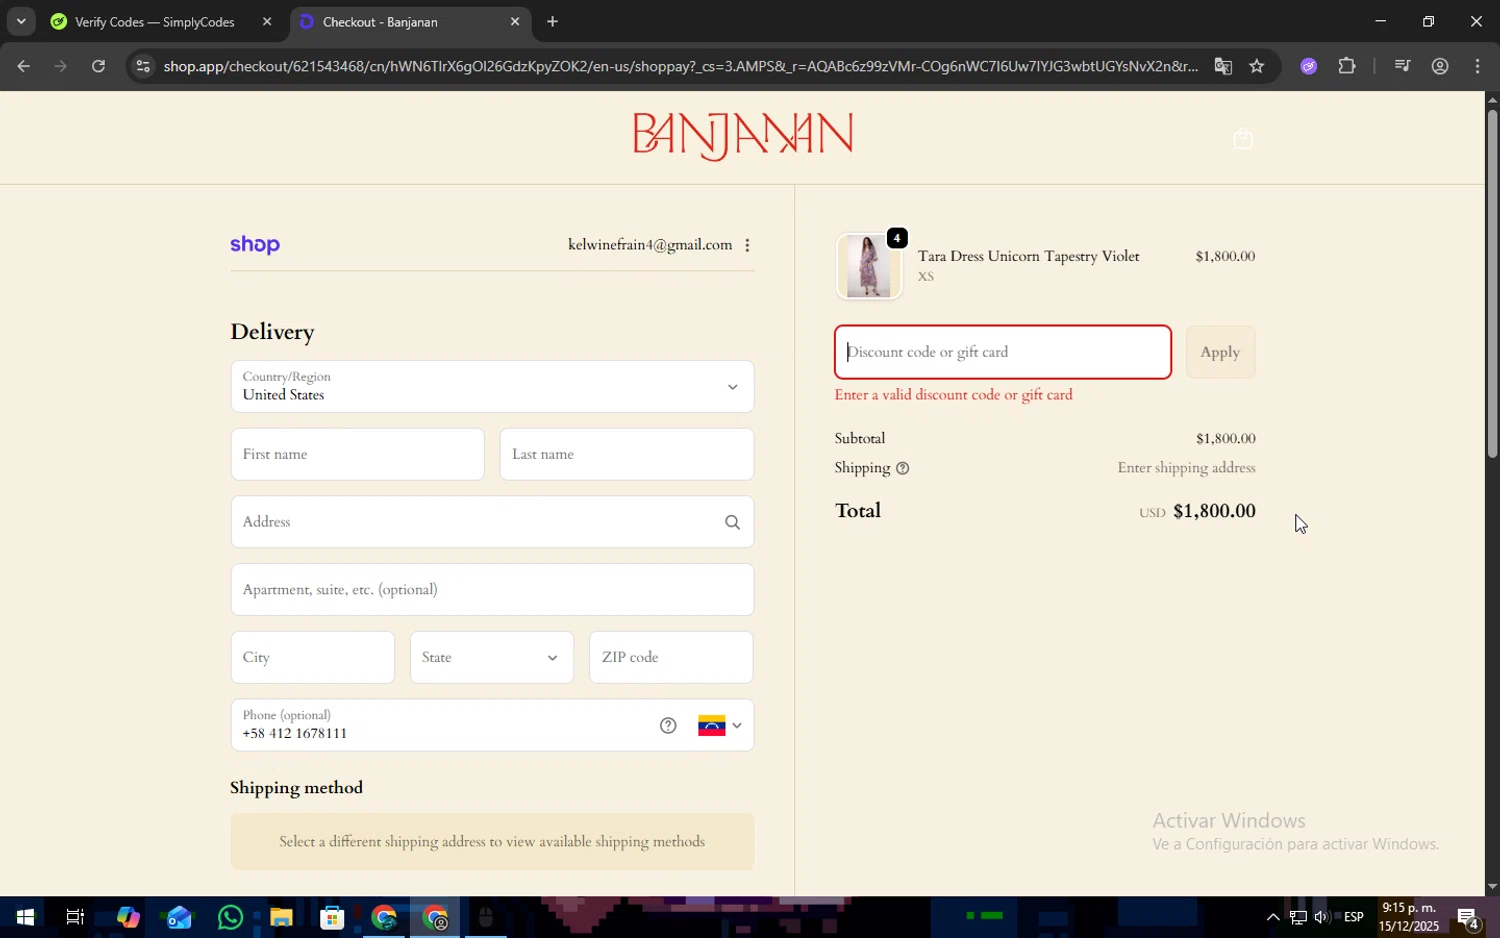
Task: Open Microsoft Store from the taskbar
Action: [x=332, y=917]
